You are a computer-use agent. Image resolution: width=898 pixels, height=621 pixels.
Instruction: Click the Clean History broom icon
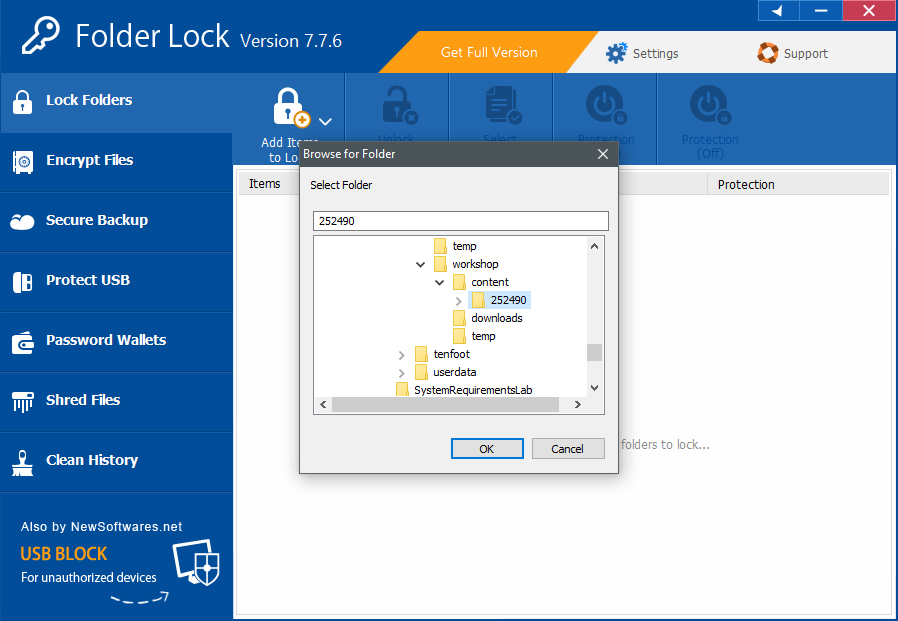22,463
